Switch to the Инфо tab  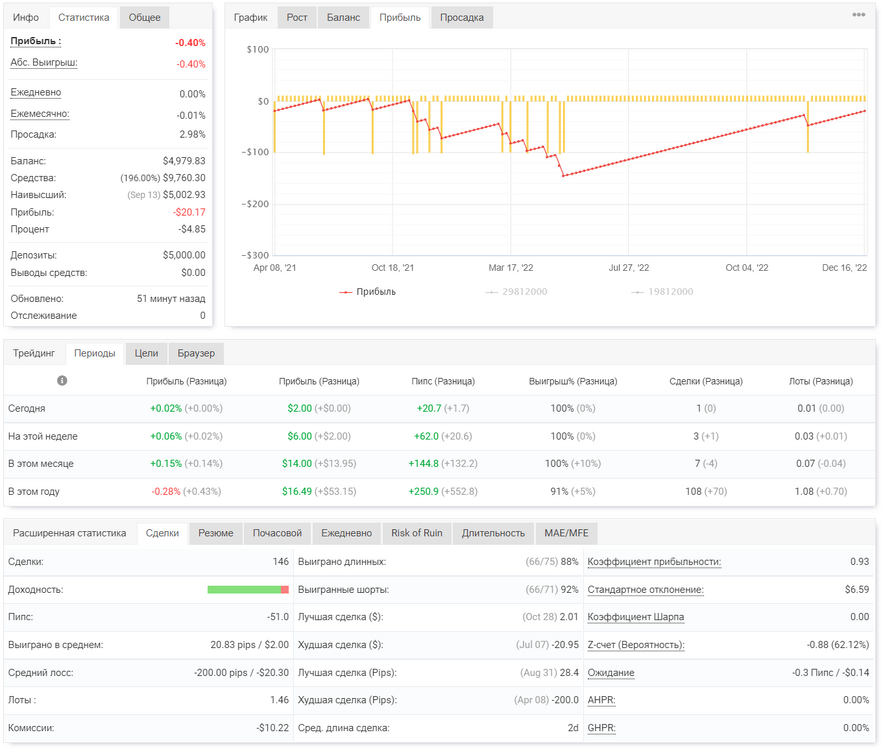[26, 17]
